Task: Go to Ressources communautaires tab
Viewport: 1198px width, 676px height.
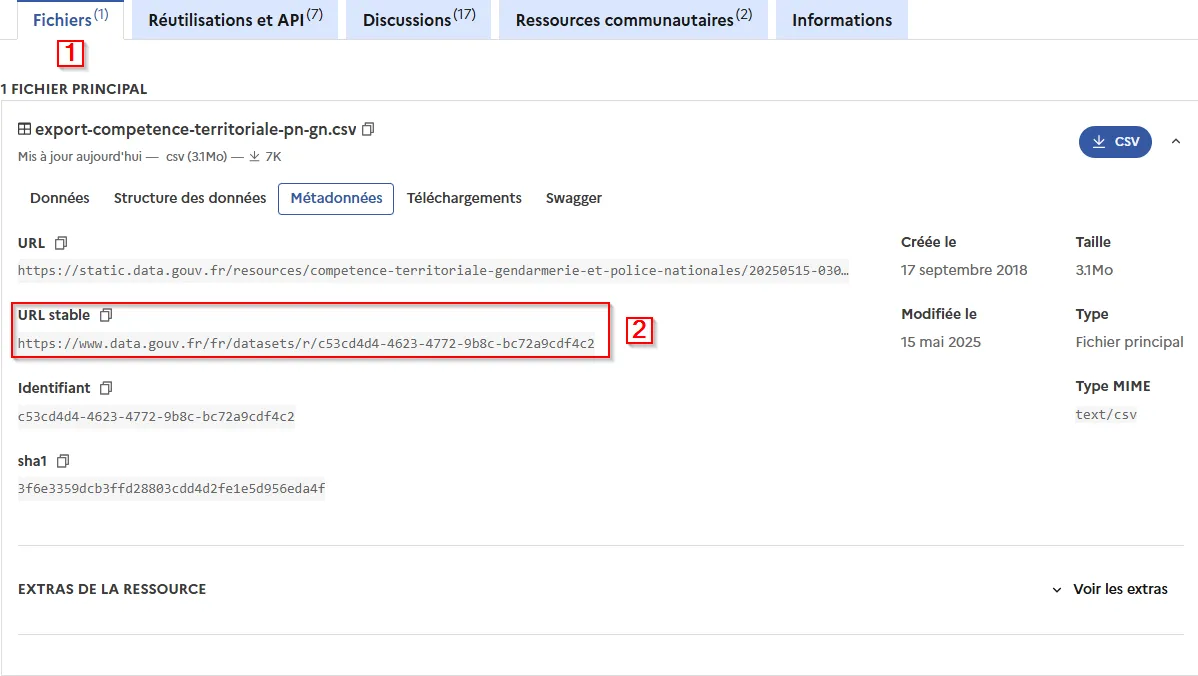Action: 633,19
